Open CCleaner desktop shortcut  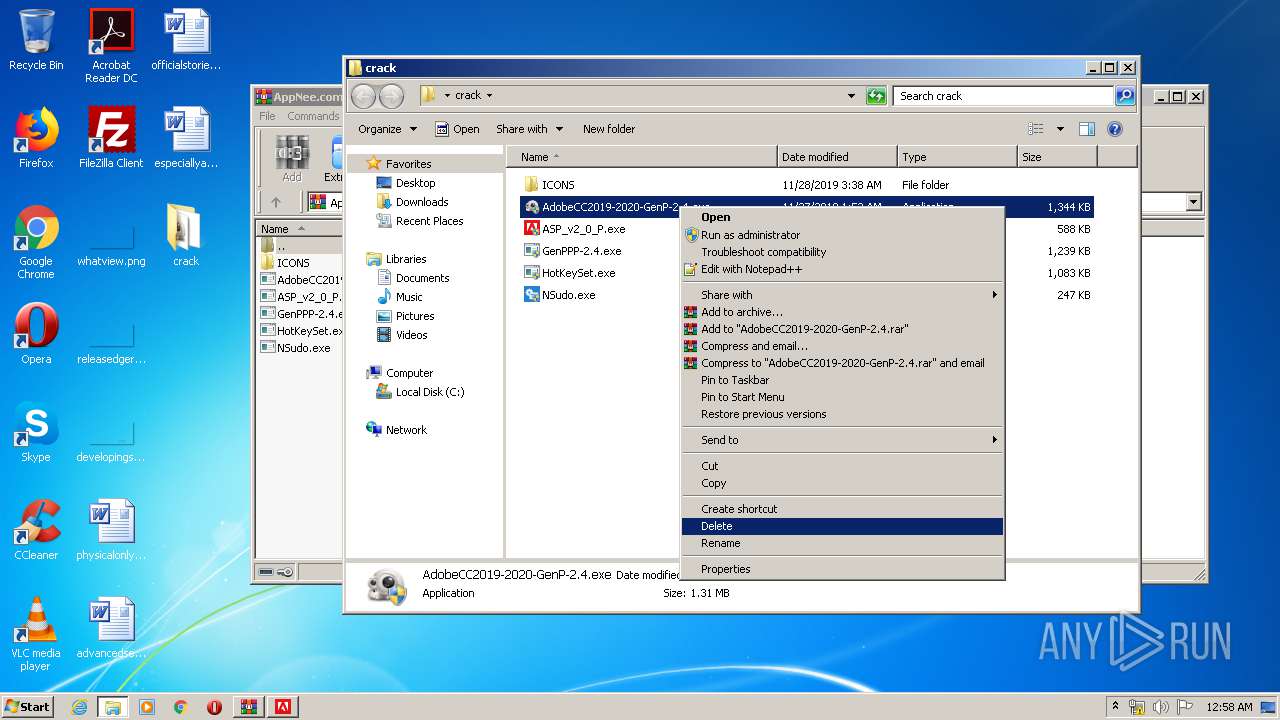(x=36, y=530)
